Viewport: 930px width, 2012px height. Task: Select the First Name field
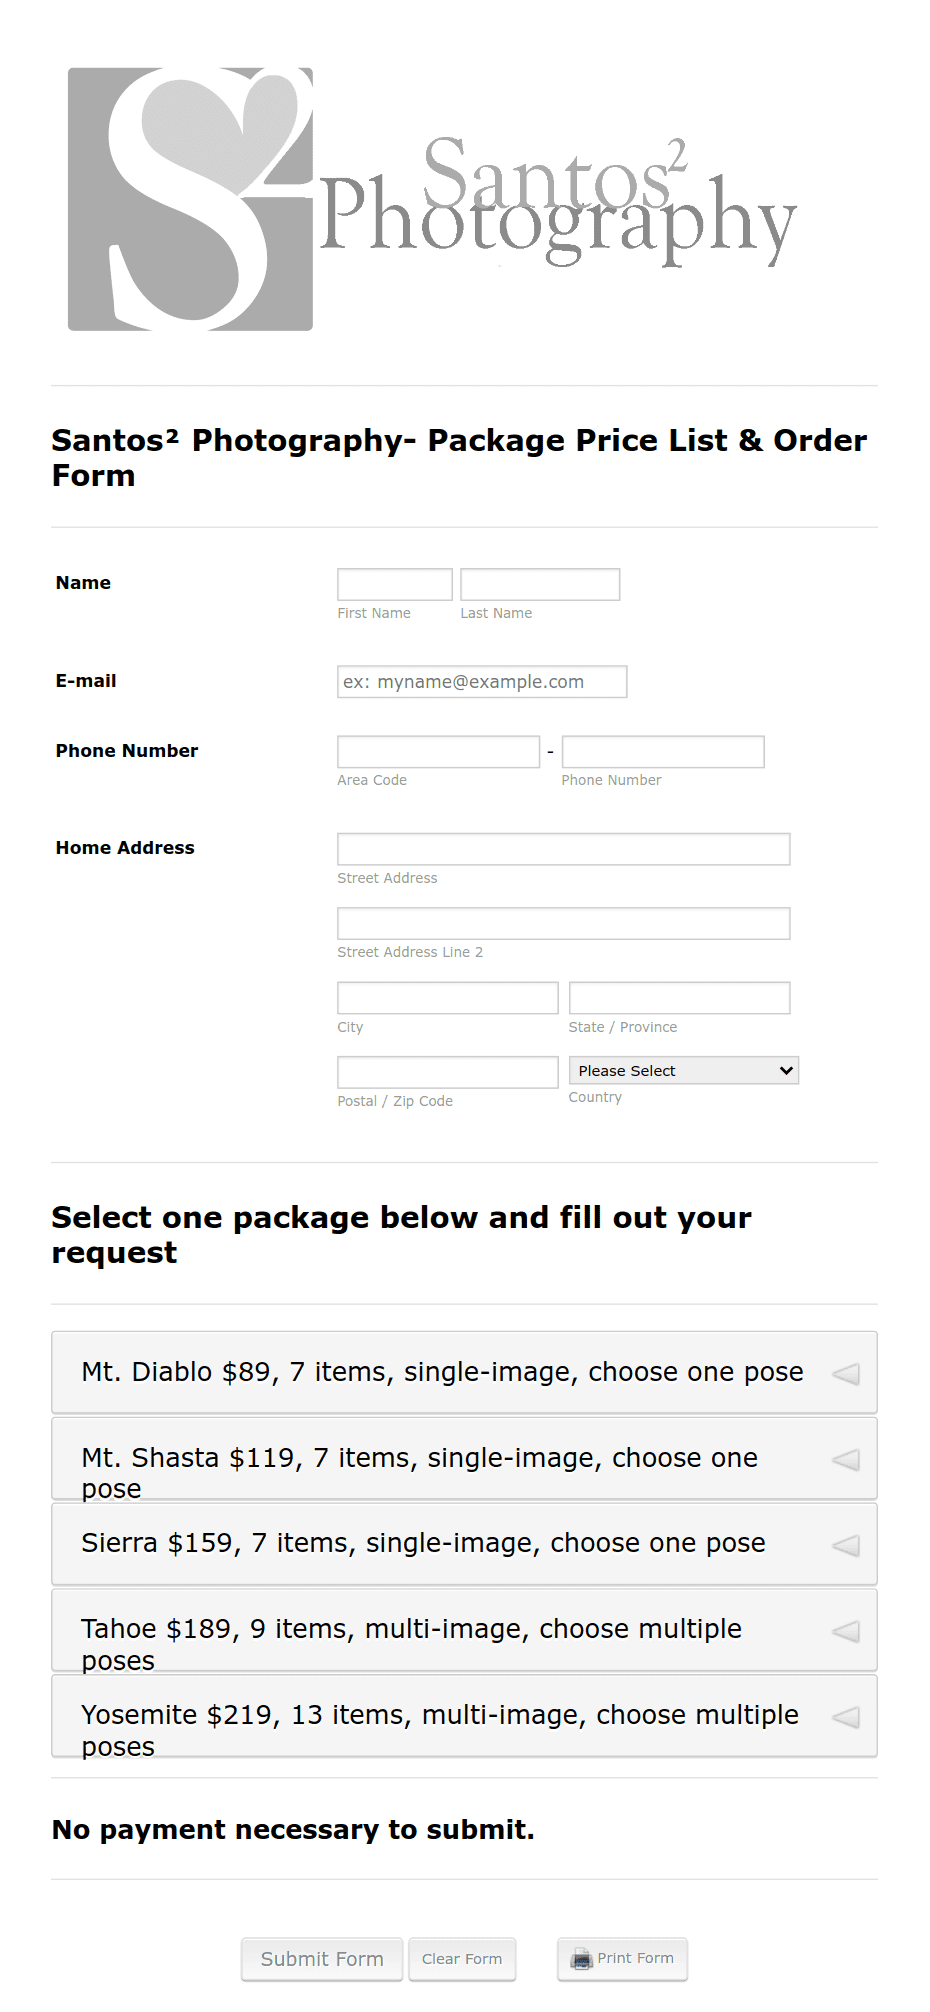[x=394, y=584]
